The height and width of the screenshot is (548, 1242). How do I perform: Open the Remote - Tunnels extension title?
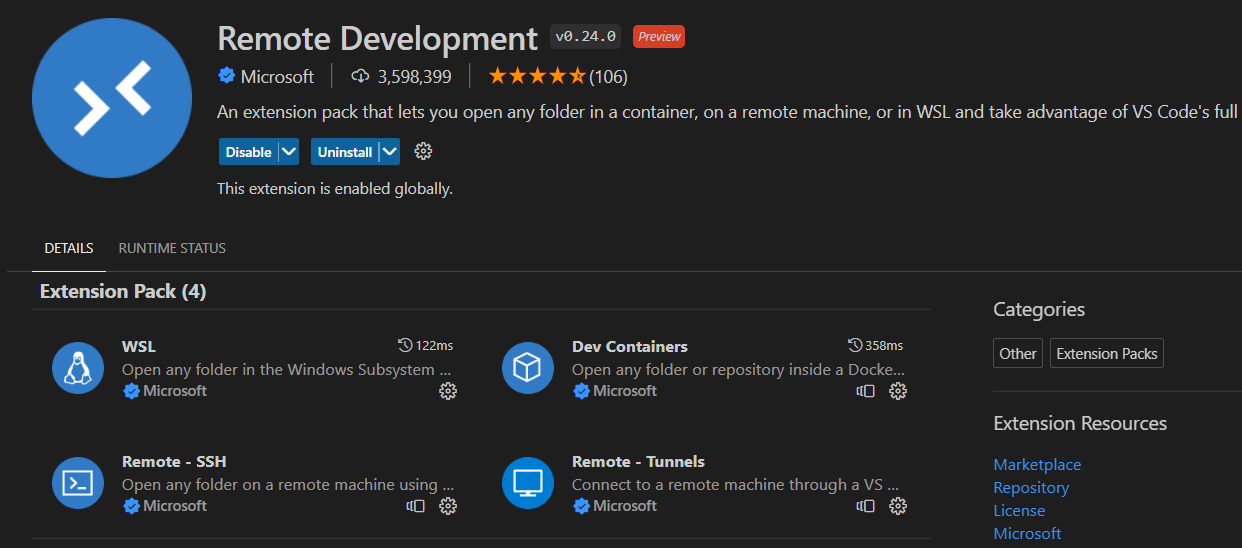tap(638, 461)
